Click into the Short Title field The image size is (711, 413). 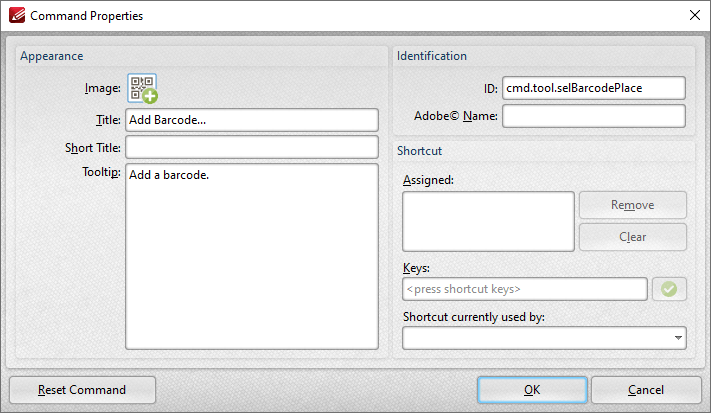point(252,147)
